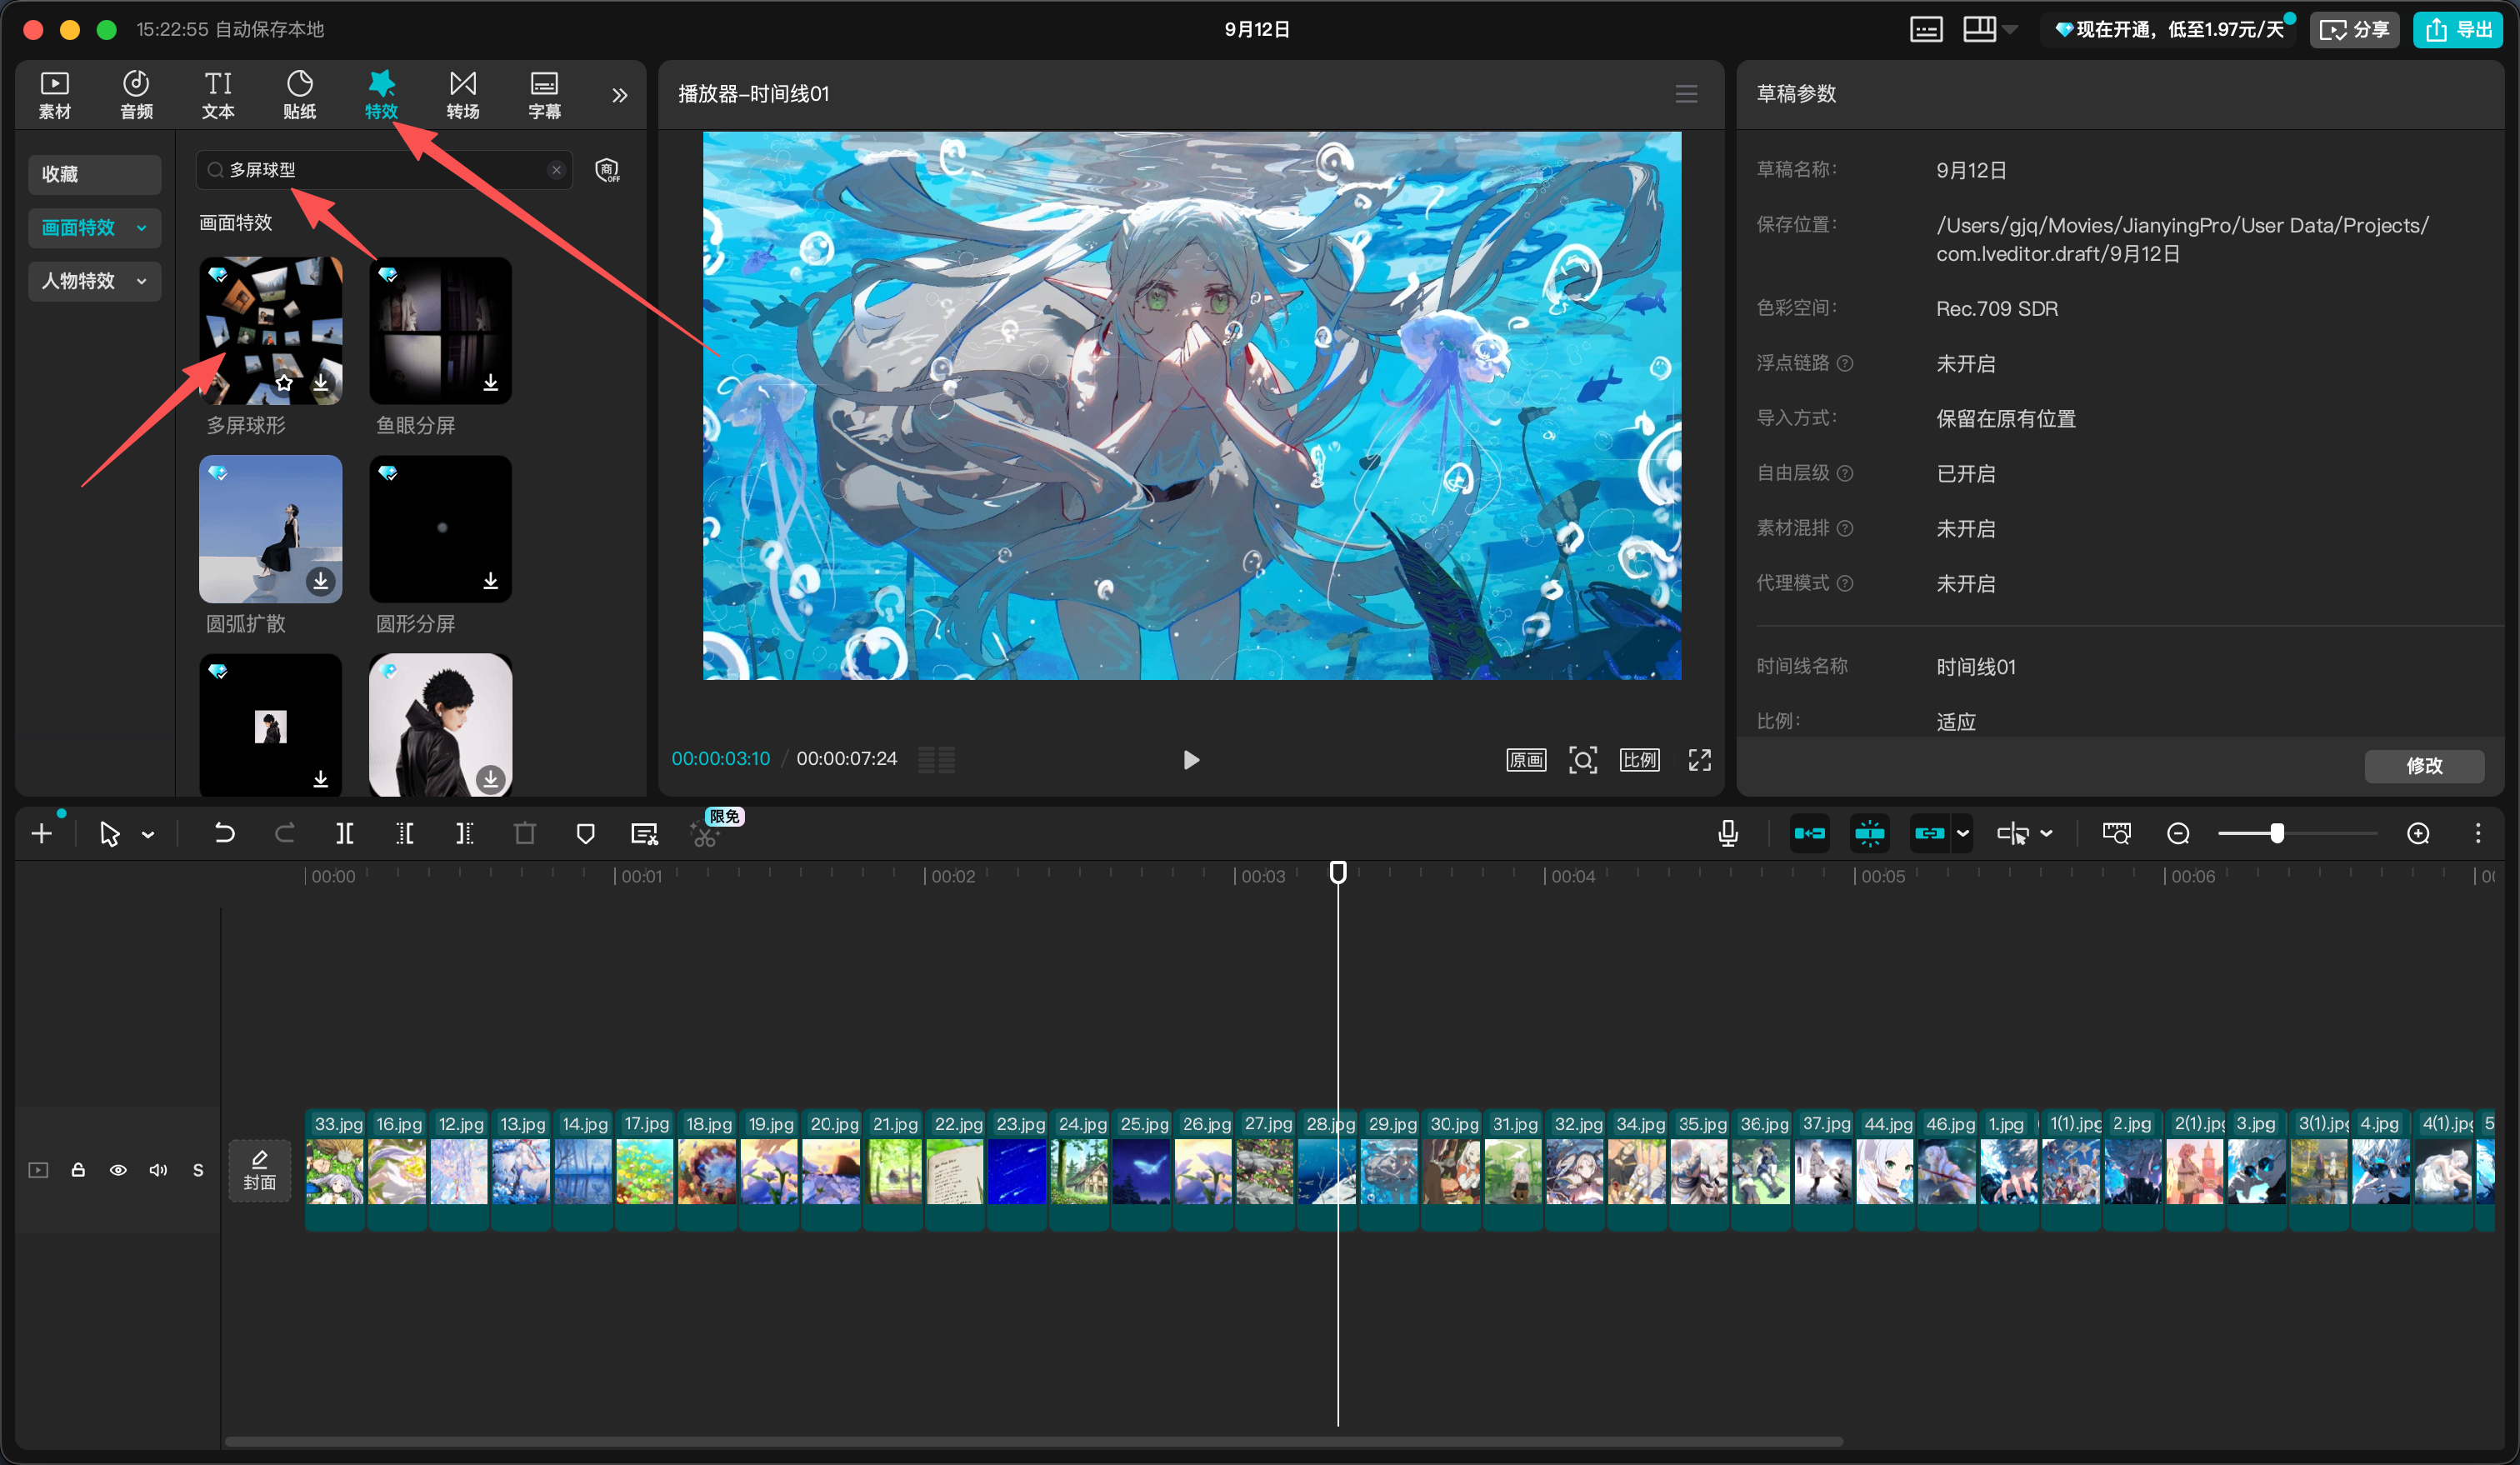The image size is (2520, 1465).
Task: Select the 多屏球形 effect thumbnail
Action: click(x=270, y=331)
